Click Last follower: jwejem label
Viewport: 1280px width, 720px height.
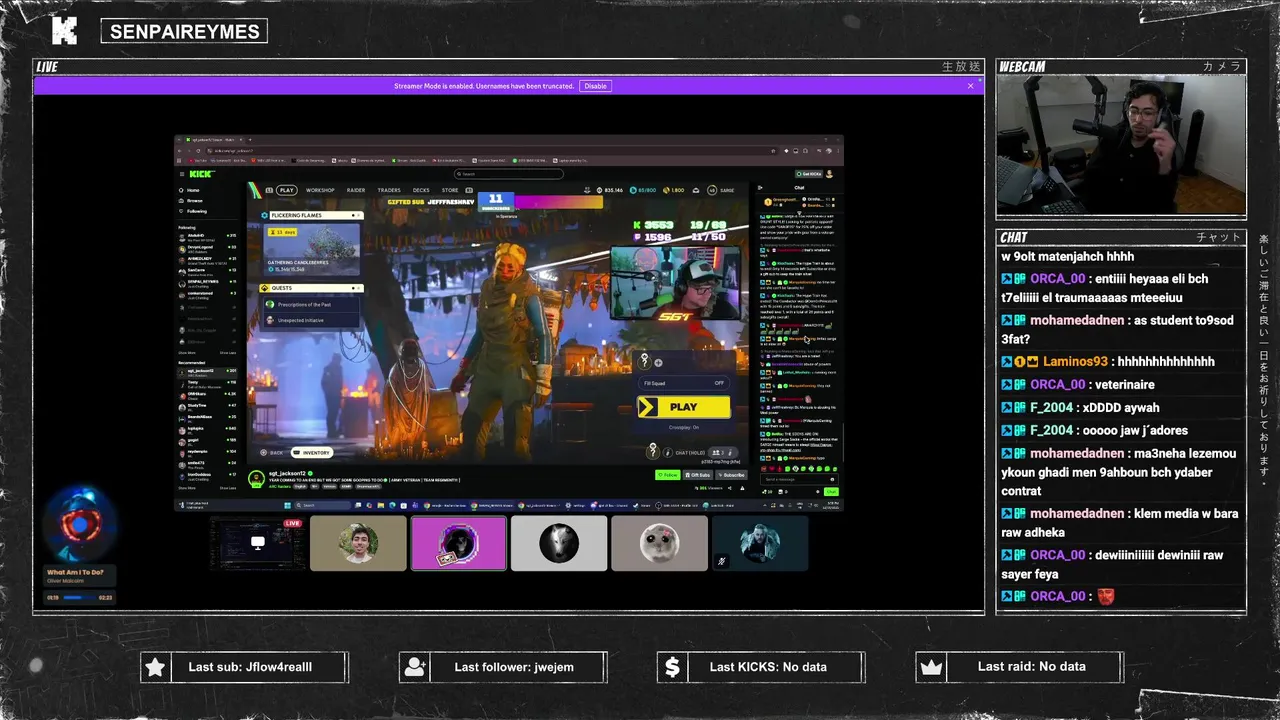pos(514,667)
